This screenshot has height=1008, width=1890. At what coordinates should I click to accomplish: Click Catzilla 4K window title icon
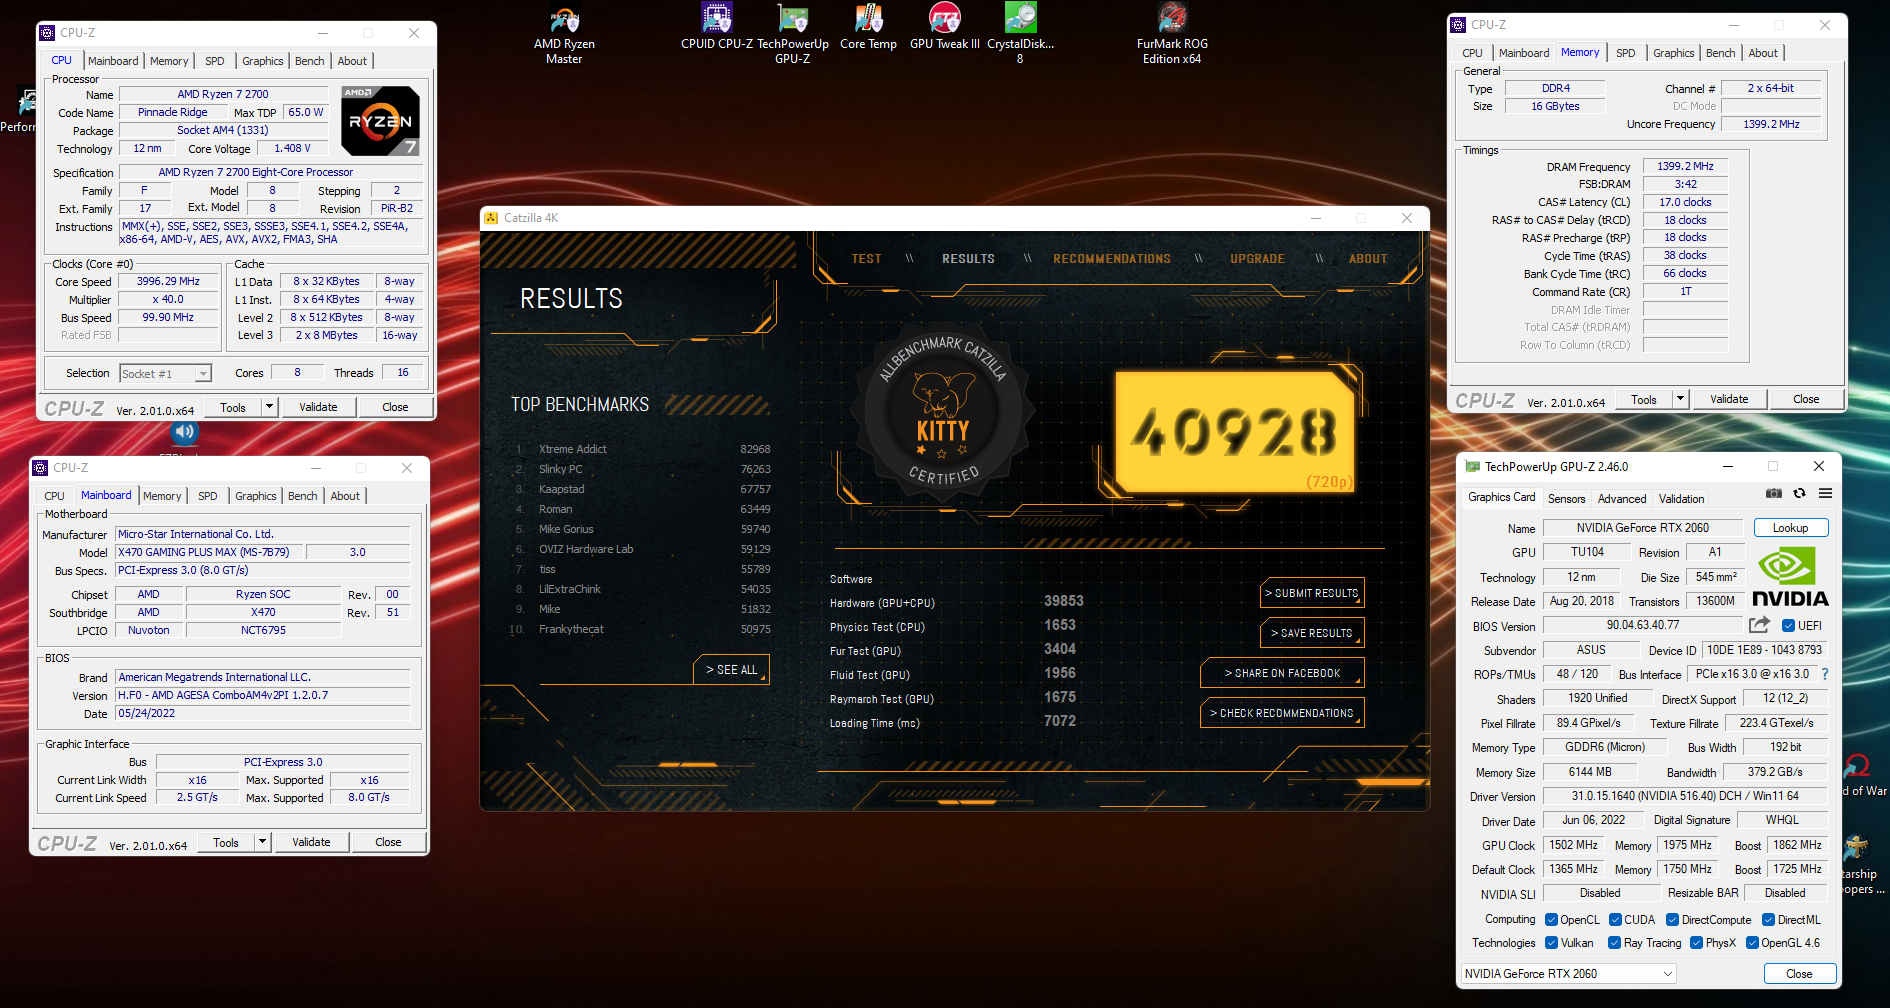[491, 218]
